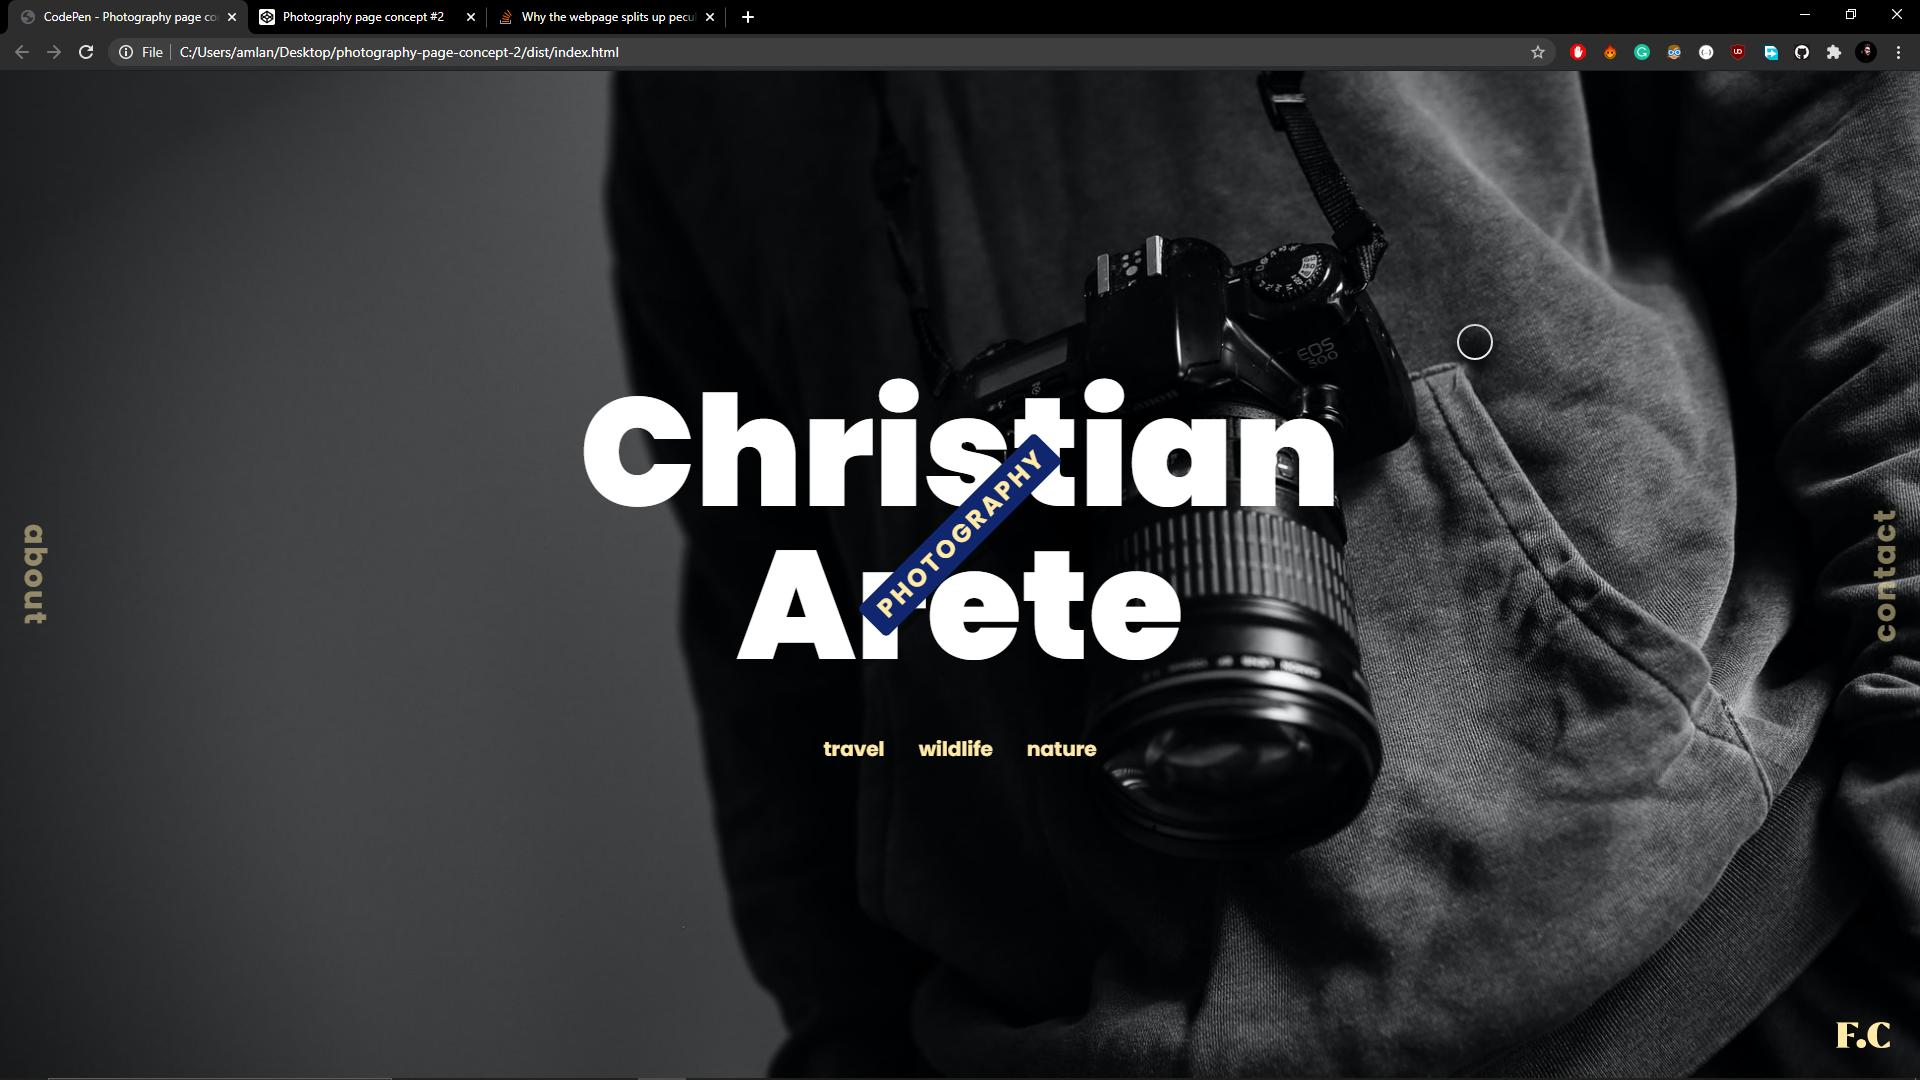This screenshot has height=1080, width=1920.
Task: Switch to the 'Why the webpage splits up' tab
Action: [x=606, y=17]
